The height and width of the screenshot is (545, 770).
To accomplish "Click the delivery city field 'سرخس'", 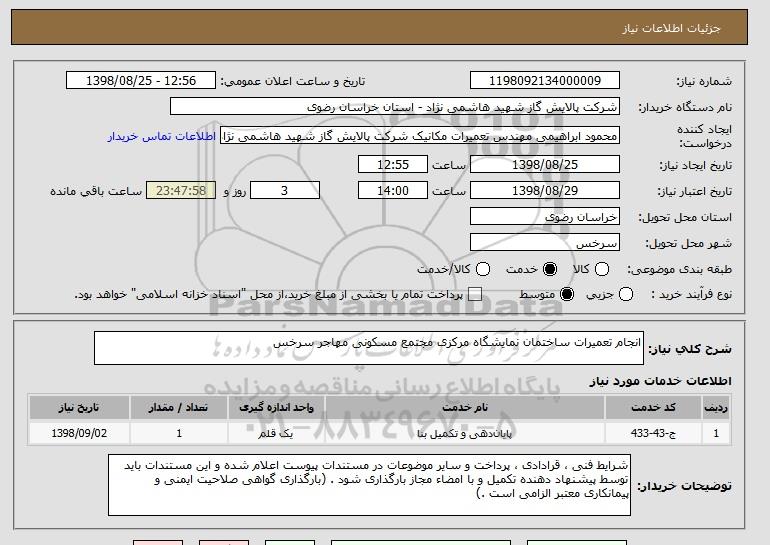I will pos(544,242).
